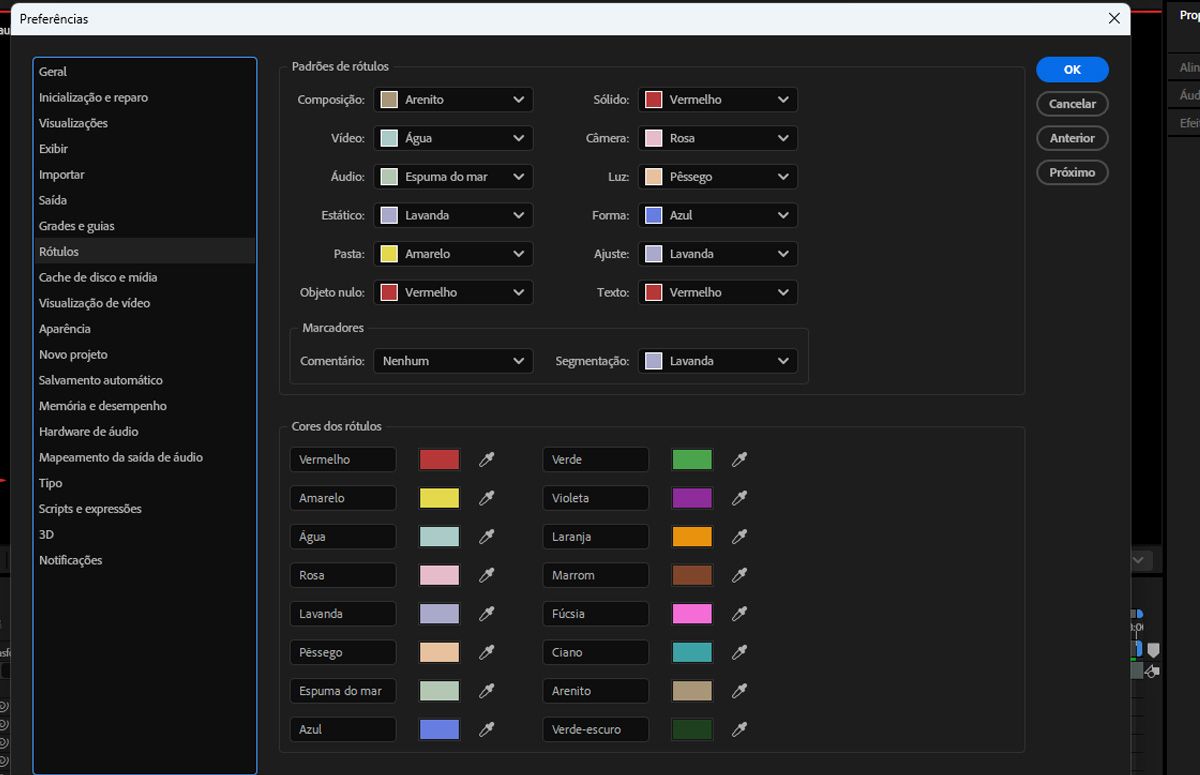1200x775 pixels.
Task: Close the Preferências dialog
Action: click(1114, 18)
